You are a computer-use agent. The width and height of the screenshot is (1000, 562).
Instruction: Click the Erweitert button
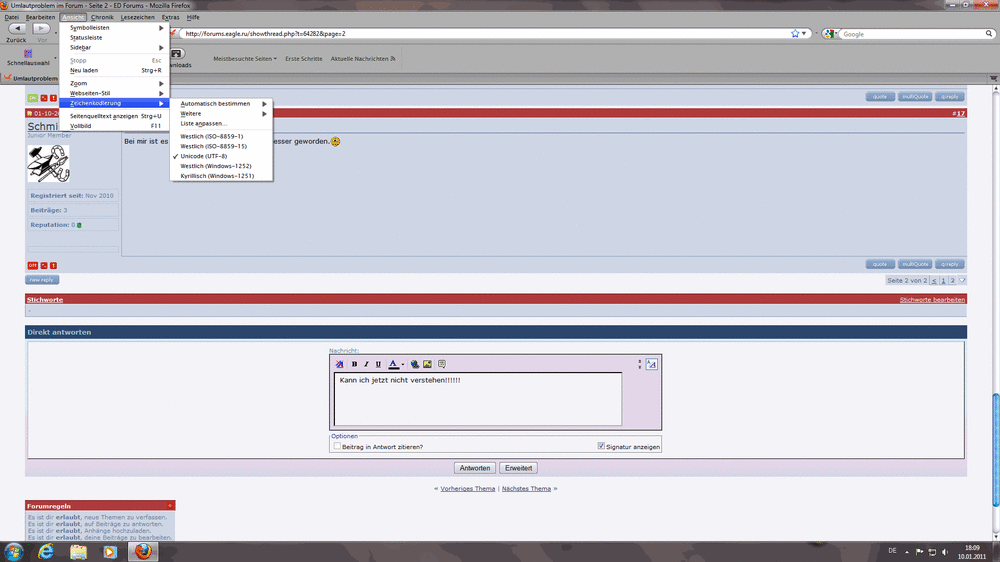click(518, 468)
